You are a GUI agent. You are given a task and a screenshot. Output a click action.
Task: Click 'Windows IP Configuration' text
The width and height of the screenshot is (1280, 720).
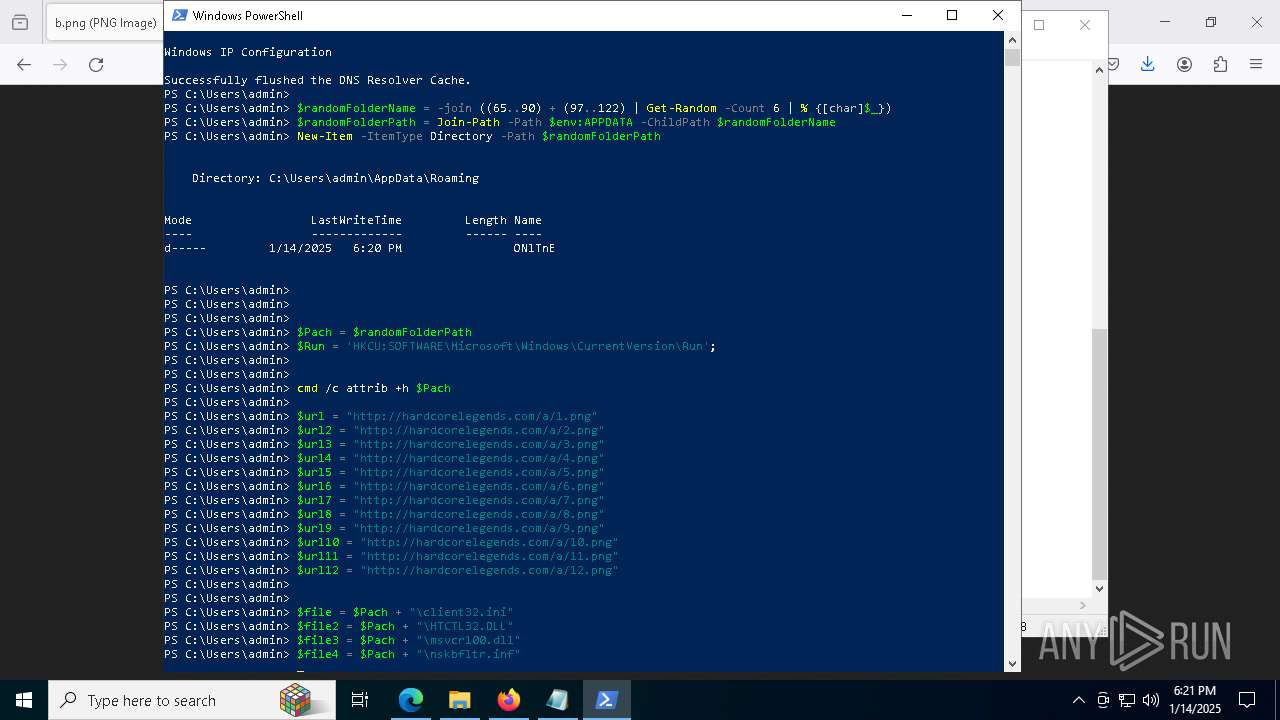[248, 52]
